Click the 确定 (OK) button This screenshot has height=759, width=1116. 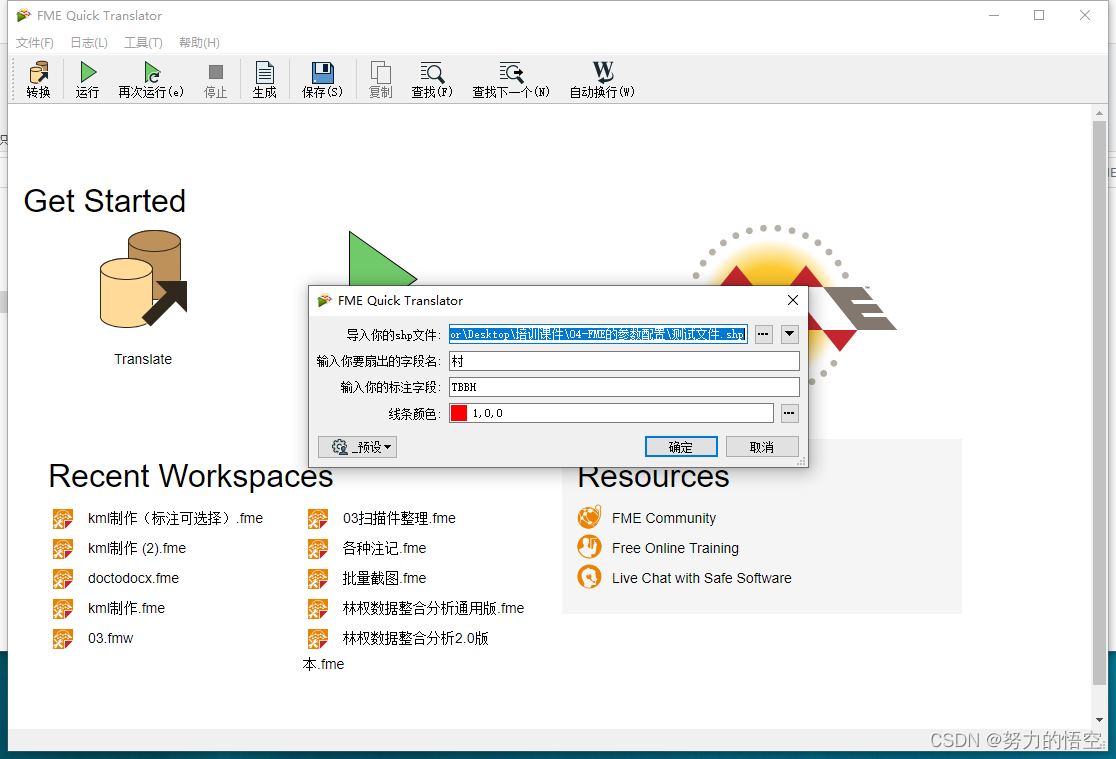pyautogui.click(x=681, y=447)
